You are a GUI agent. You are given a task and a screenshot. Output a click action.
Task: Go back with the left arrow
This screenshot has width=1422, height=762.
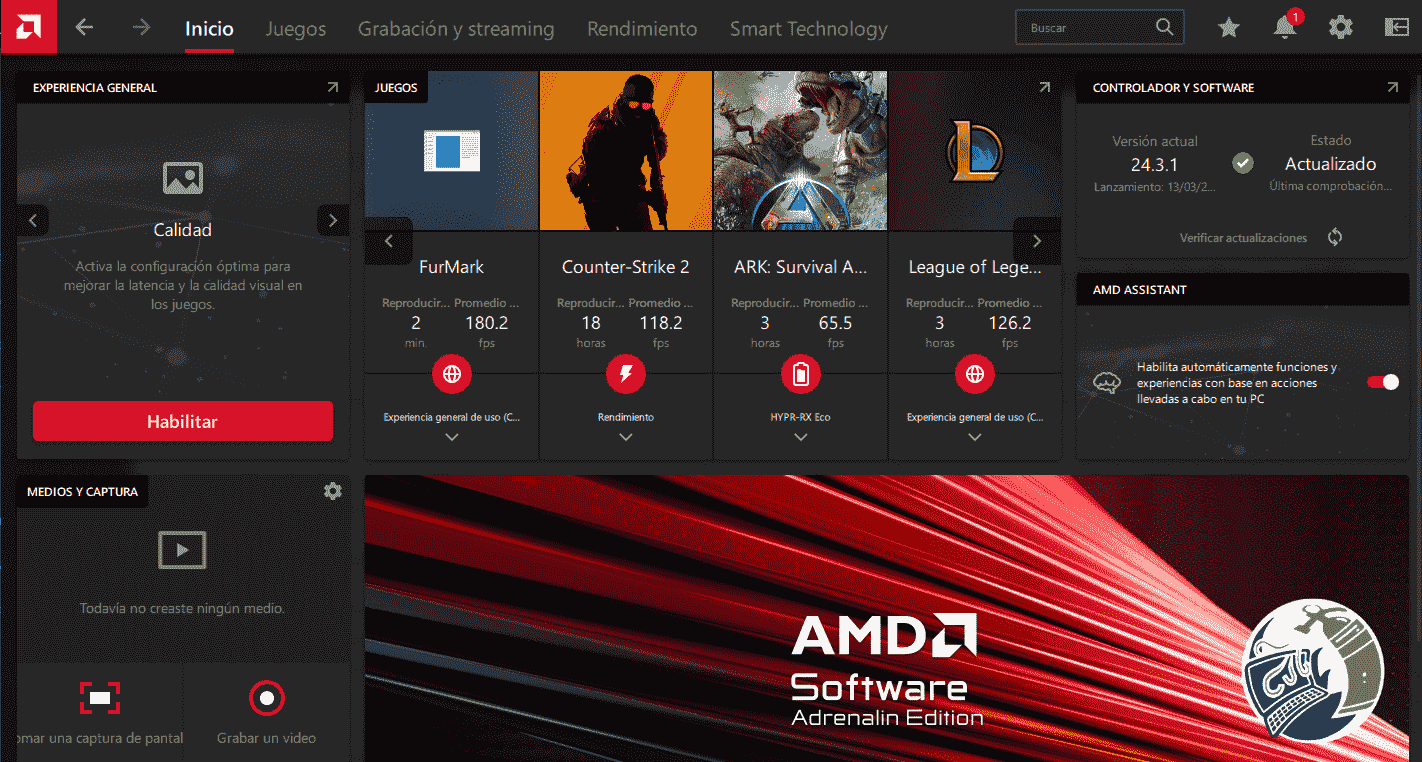coord(84,28)
